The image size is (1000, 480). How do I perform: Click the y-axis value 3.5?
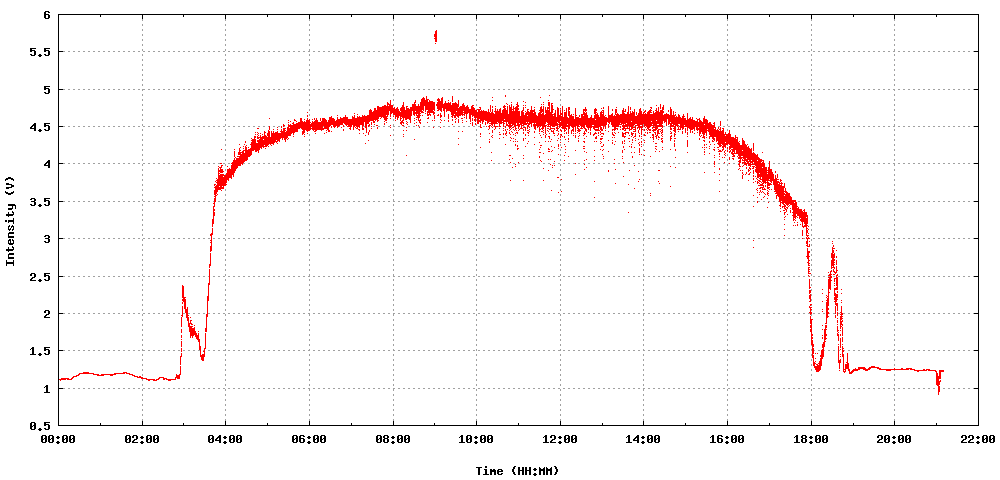[x=40, y=201]
